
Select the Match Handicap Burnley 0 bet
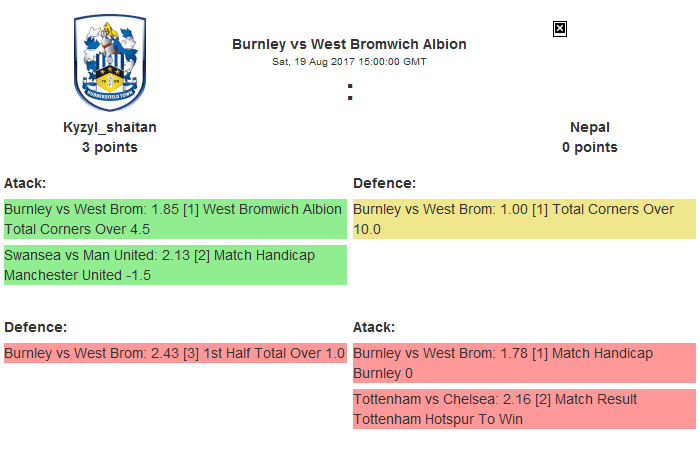click(x=523, y=363)
